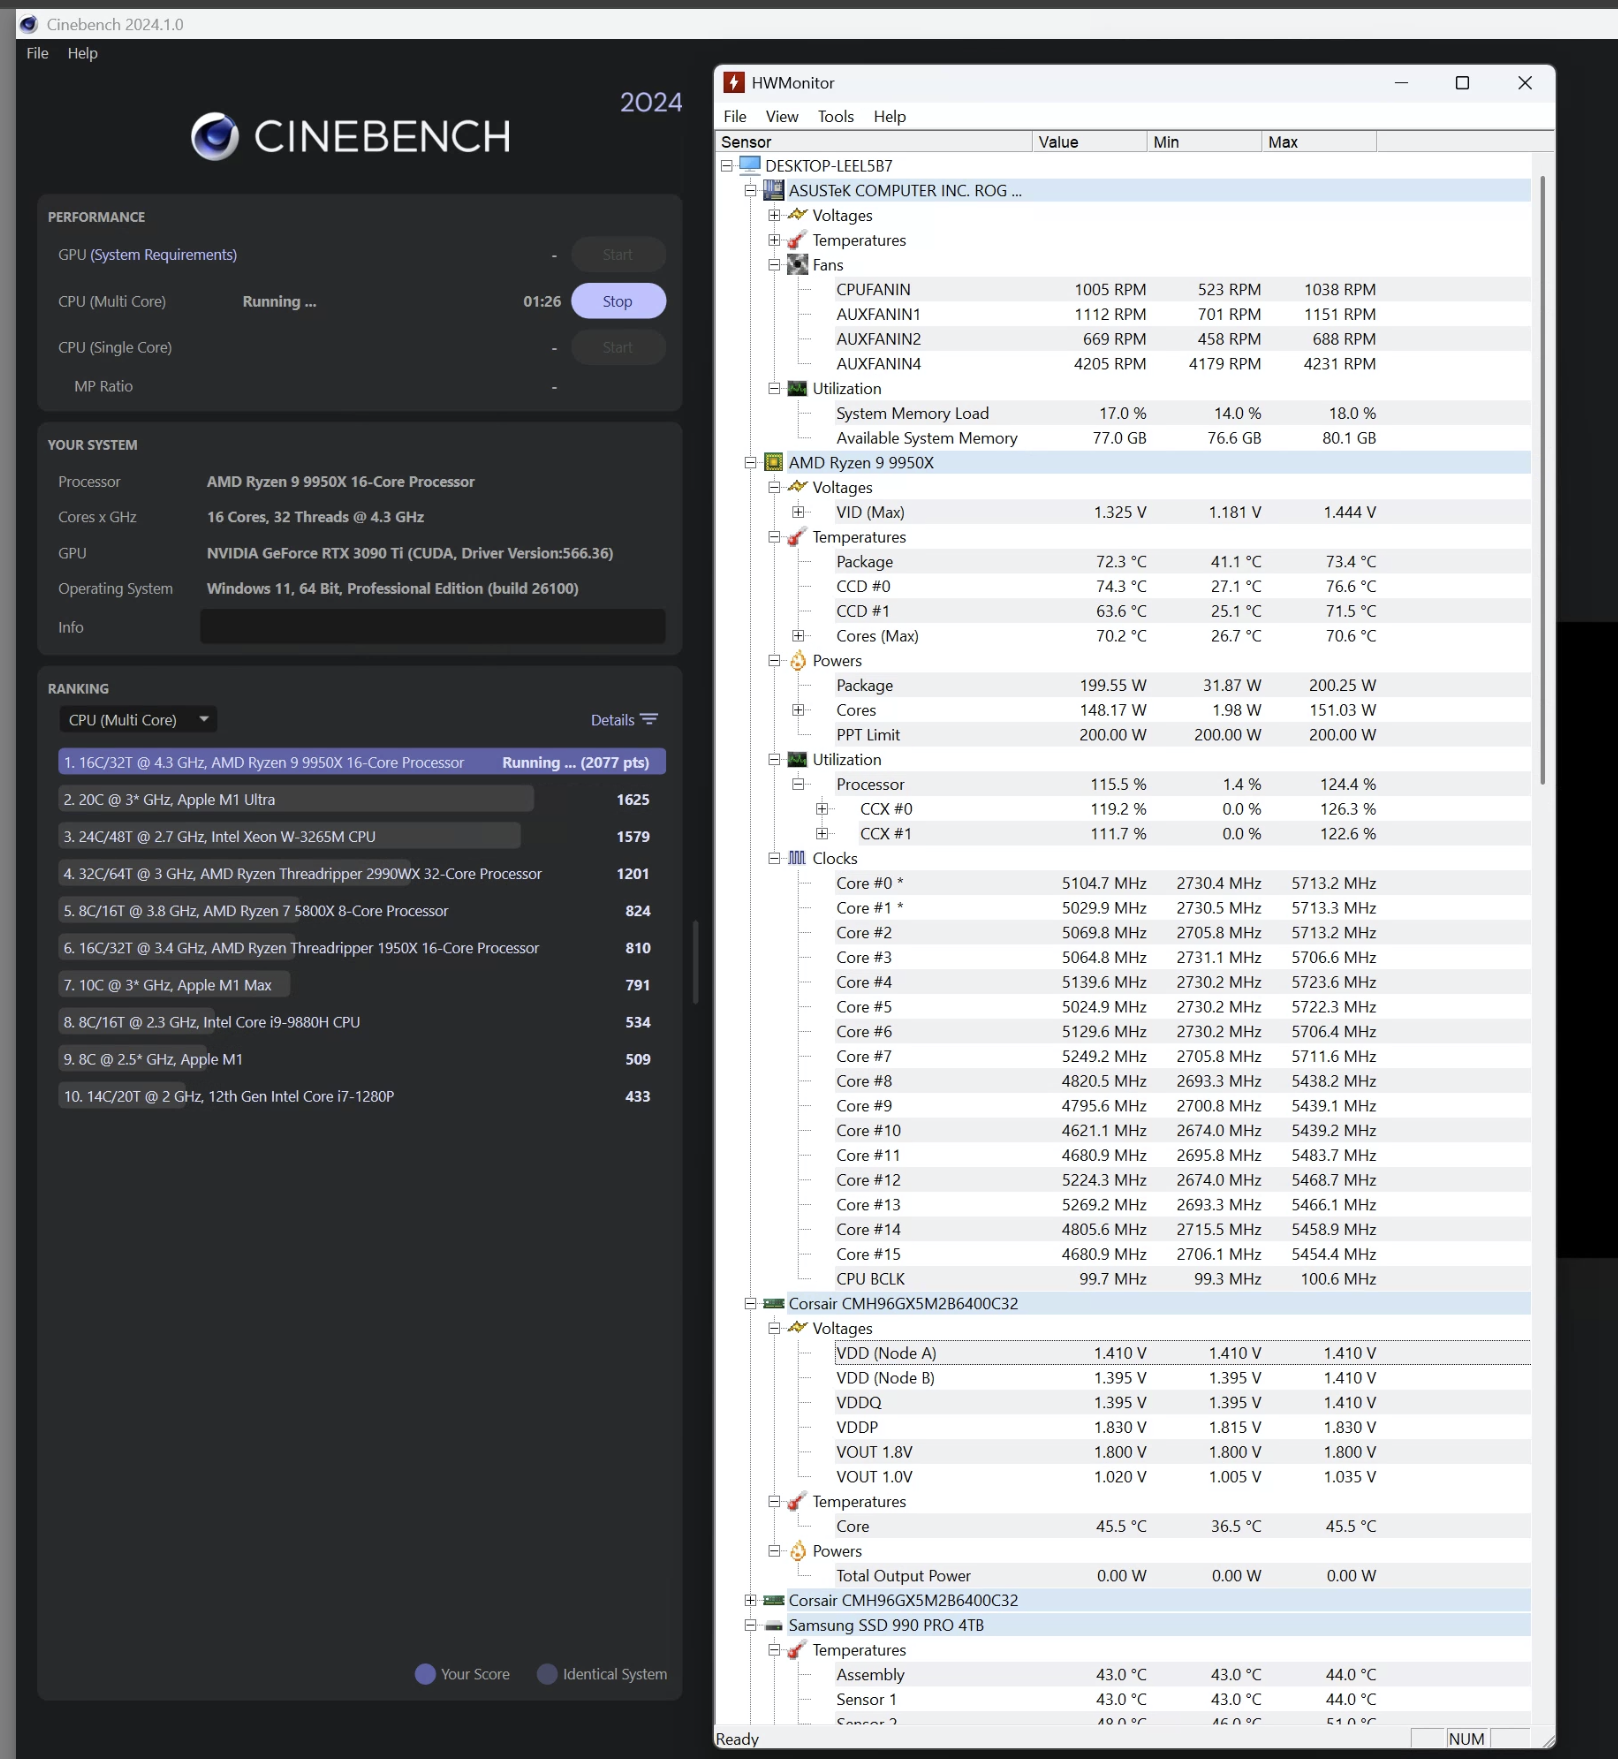Image resolution: width=1618 pixels, height=1759 pixels.
Task: Click Start for GPU benchmark
Action: [x=618, y=255]
